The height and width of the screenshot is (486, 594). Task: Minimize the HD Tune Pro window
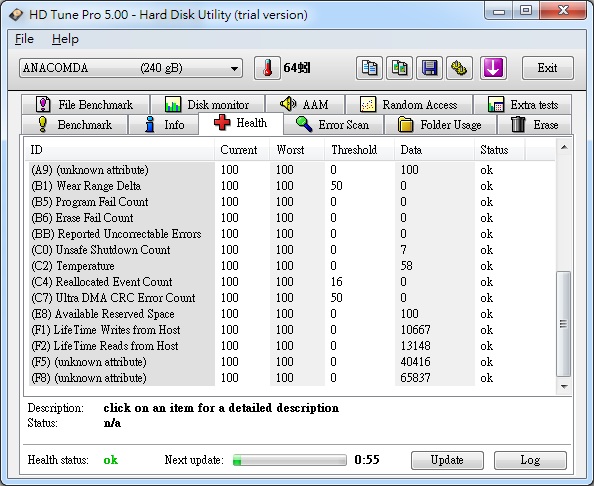click(499, 11)
